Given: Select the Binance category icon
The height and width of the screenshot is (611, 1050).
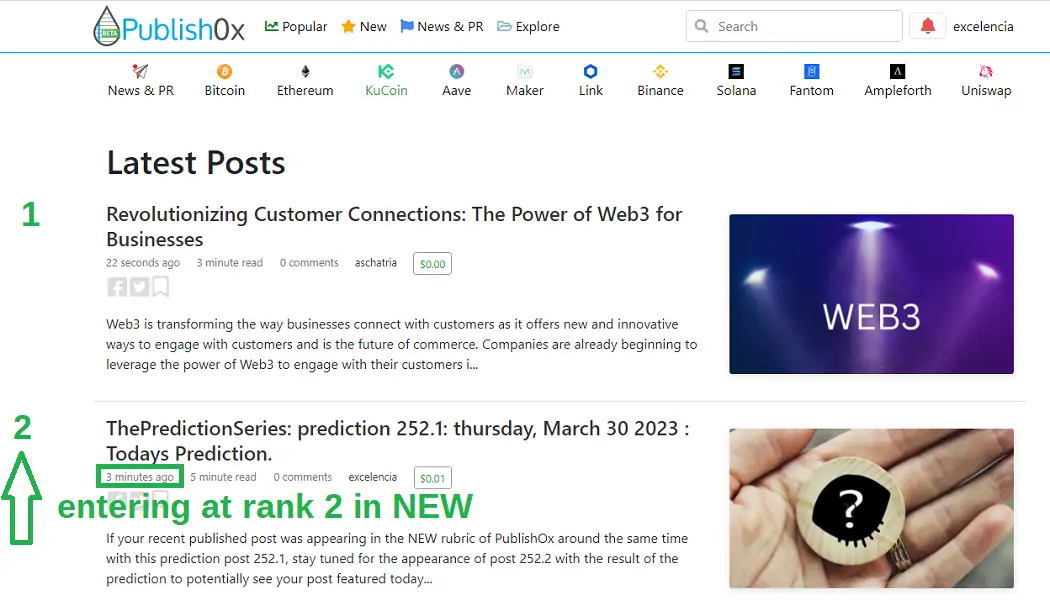Looking at the screenshot, I should click(660, 71).
